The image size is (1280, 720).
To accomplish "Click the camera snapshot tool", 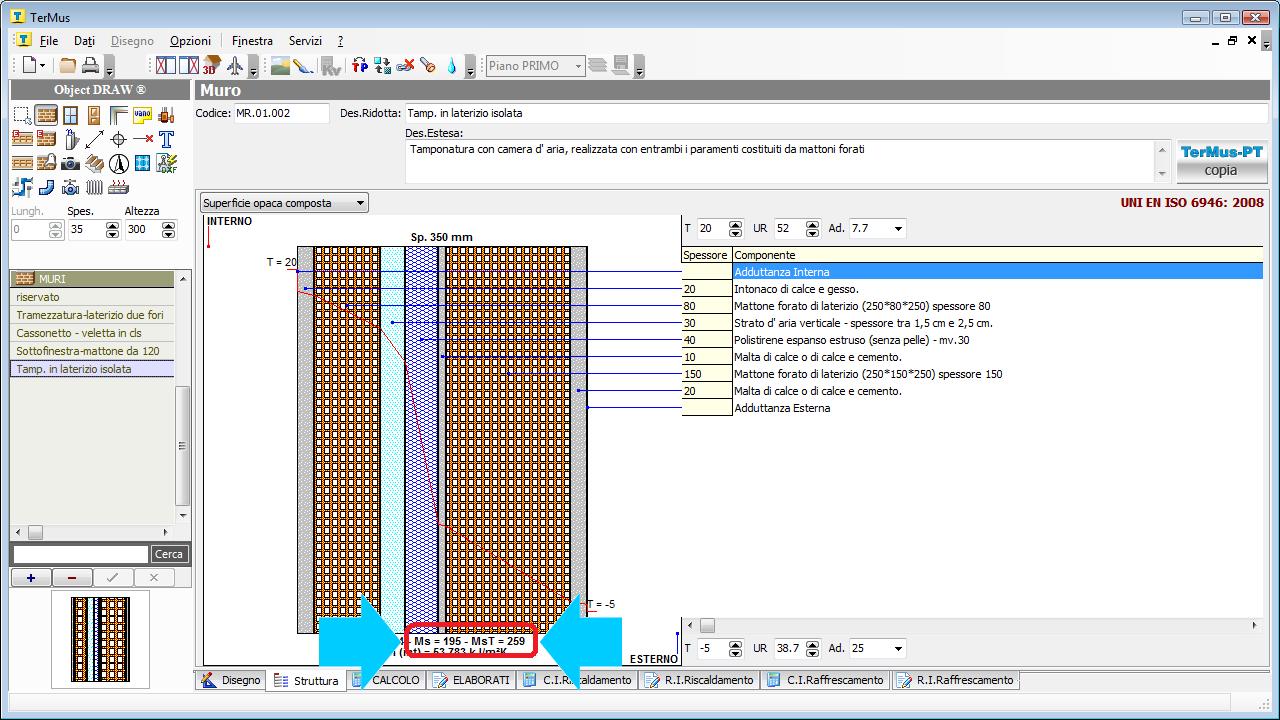I will point(70,163).
